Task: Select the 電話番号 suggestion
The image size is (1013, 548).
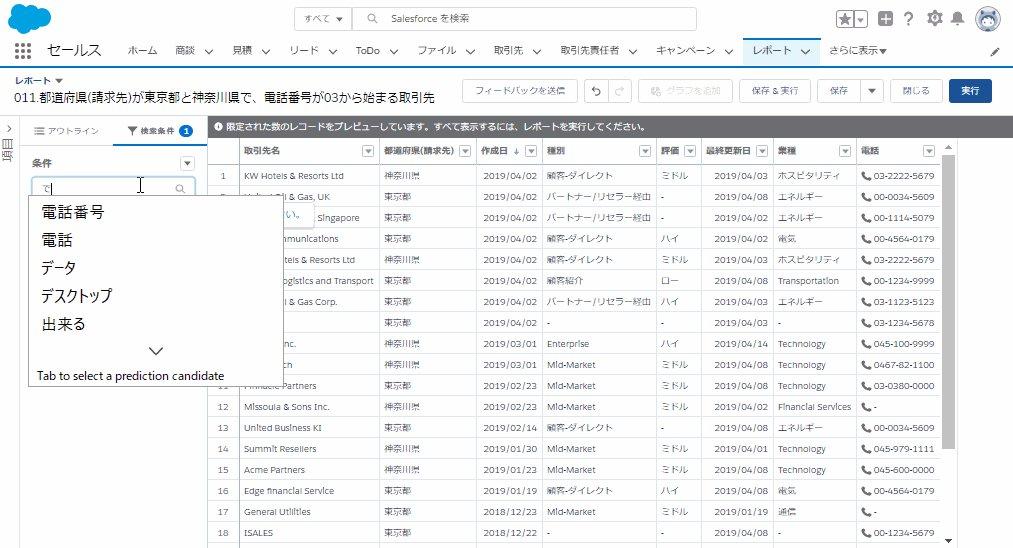Action: pyautogui.click(x=72, y=212)
